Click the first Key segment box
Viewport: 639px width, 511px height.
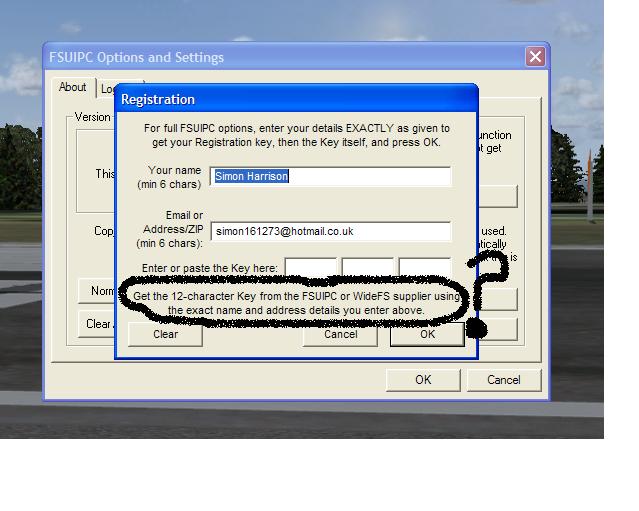(311, 267)
